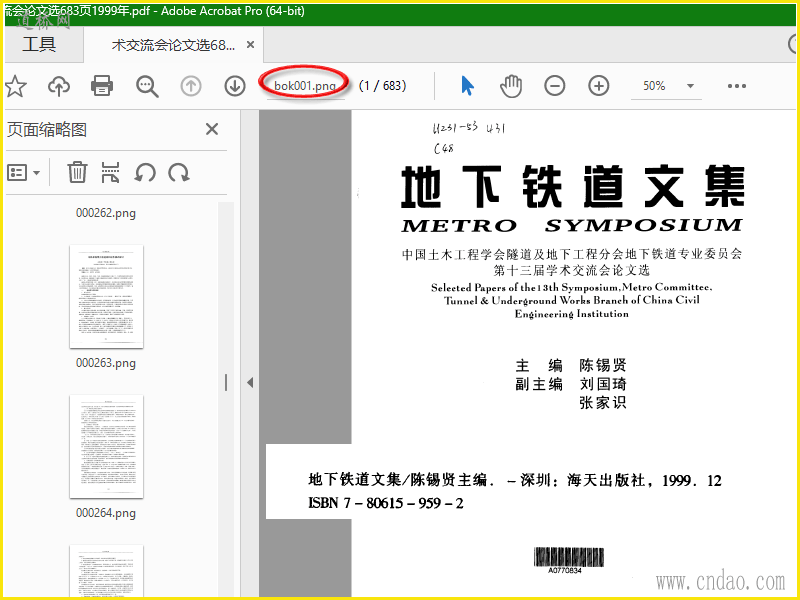
Task: Click the 50% zoom value field
Action: point(654,86)
